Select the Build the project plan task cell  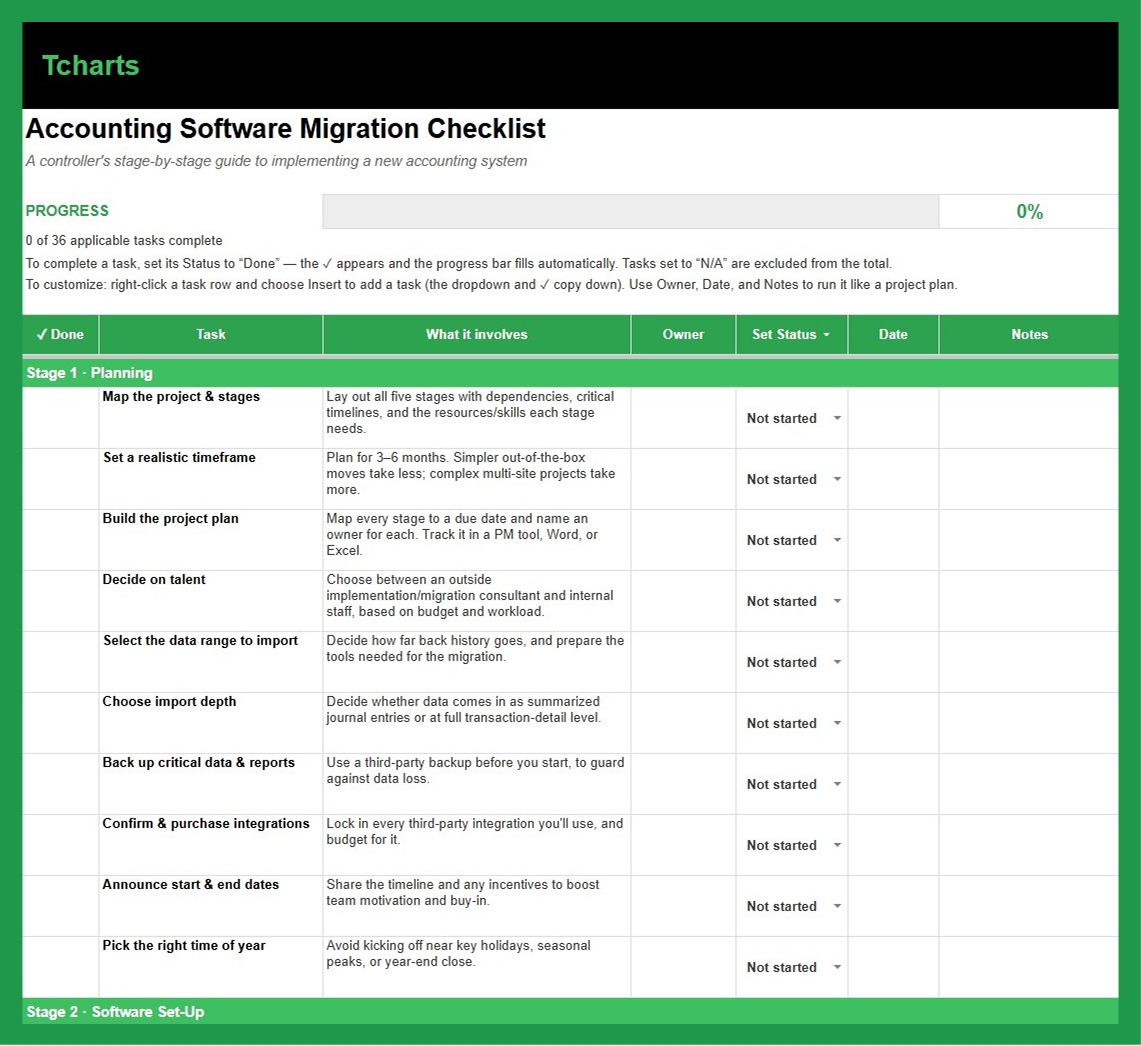pyautogui.click(x=211, y=540)
